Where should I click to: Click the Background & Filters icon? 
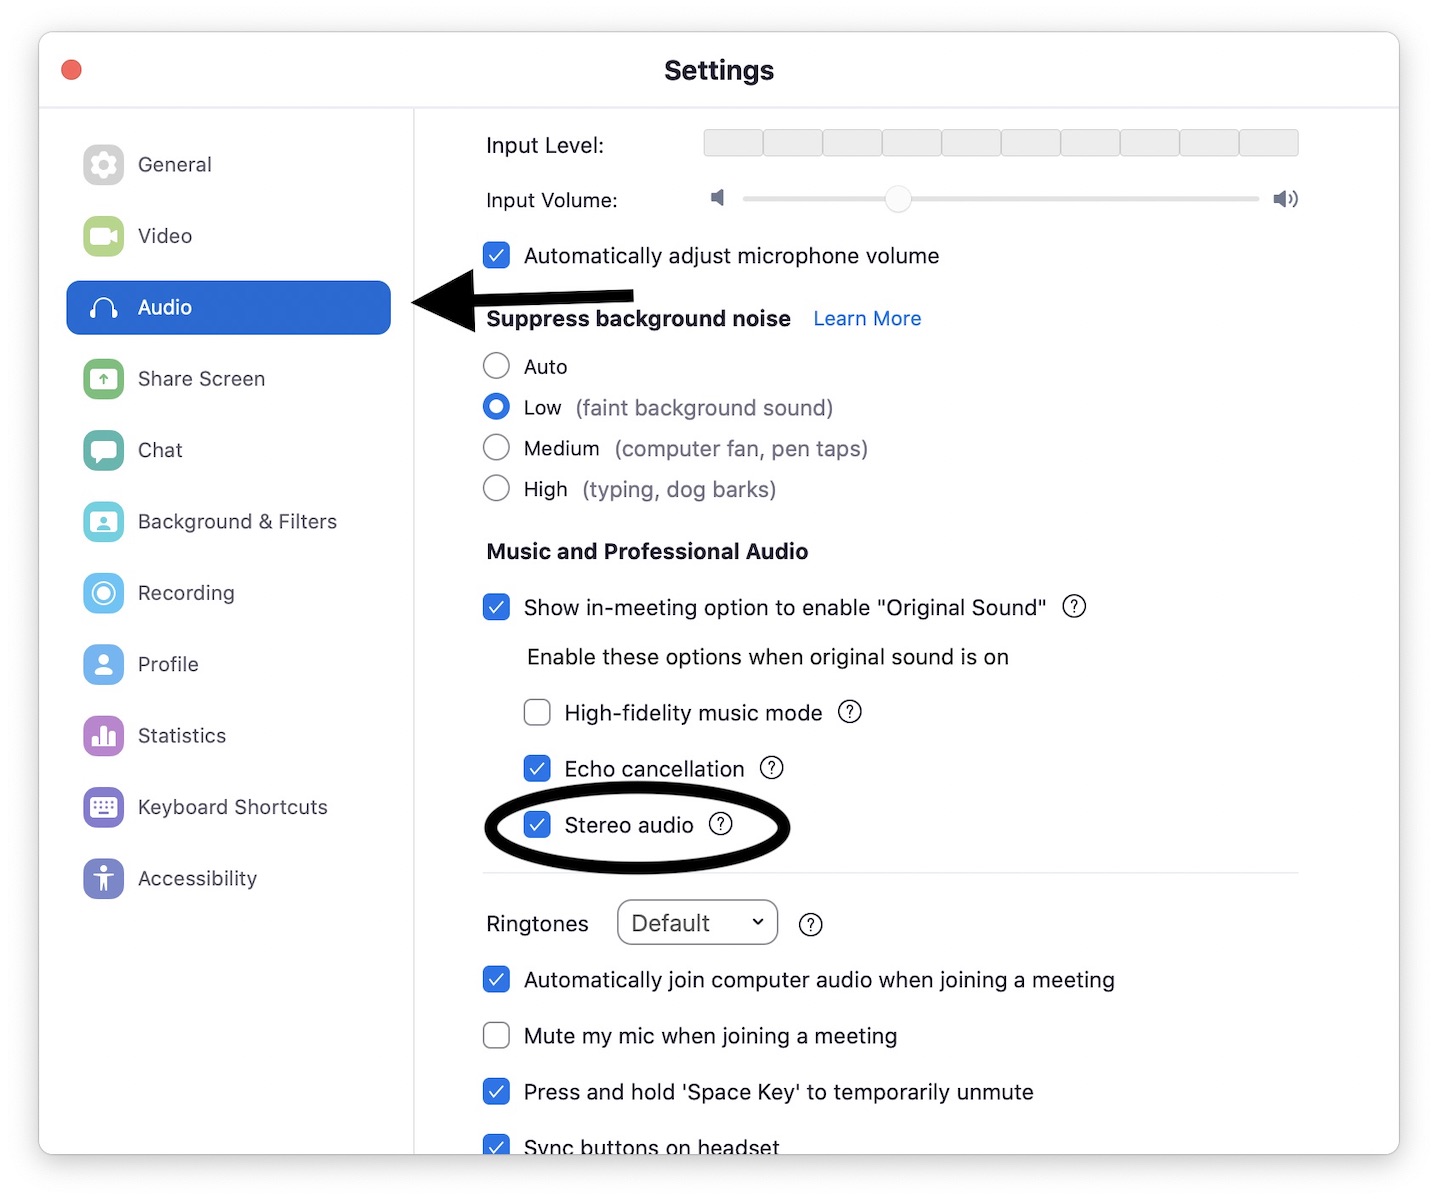[x=103, y=522]
